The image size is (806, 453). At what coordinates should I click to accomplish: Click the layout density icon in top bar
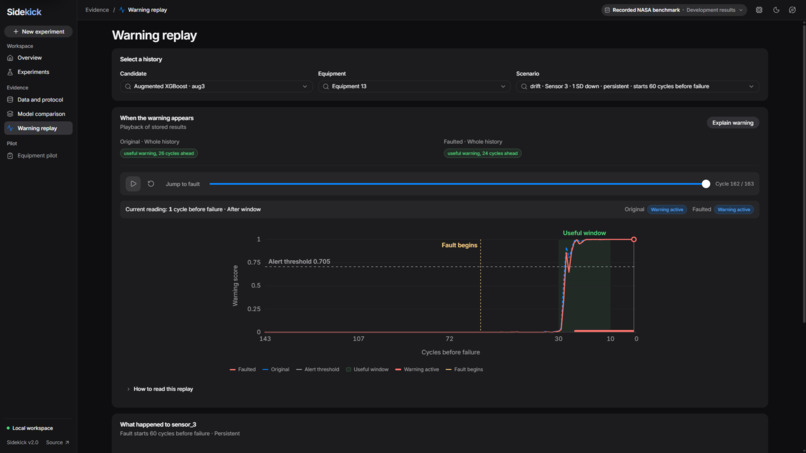pyautogui.click(x=759, y=10)
